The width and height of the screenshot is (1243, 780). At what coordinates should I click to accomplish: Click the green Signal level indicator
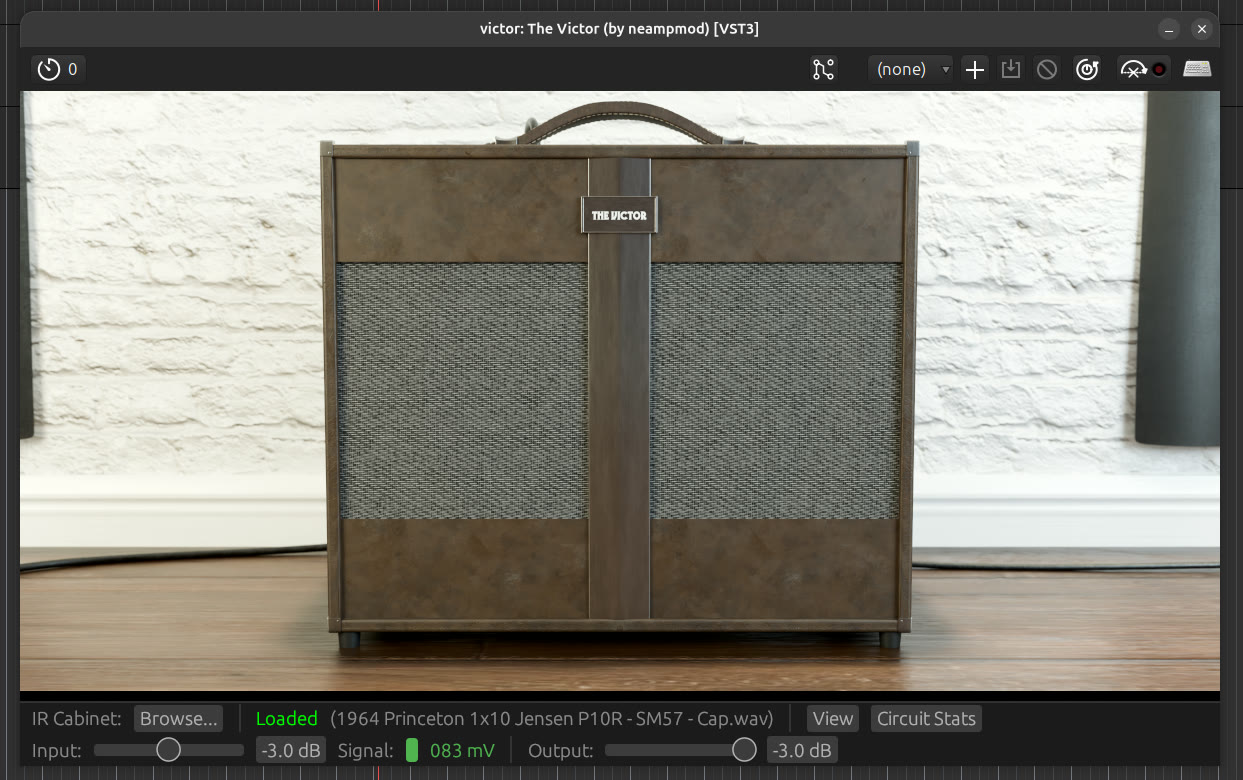pos(412,750)
